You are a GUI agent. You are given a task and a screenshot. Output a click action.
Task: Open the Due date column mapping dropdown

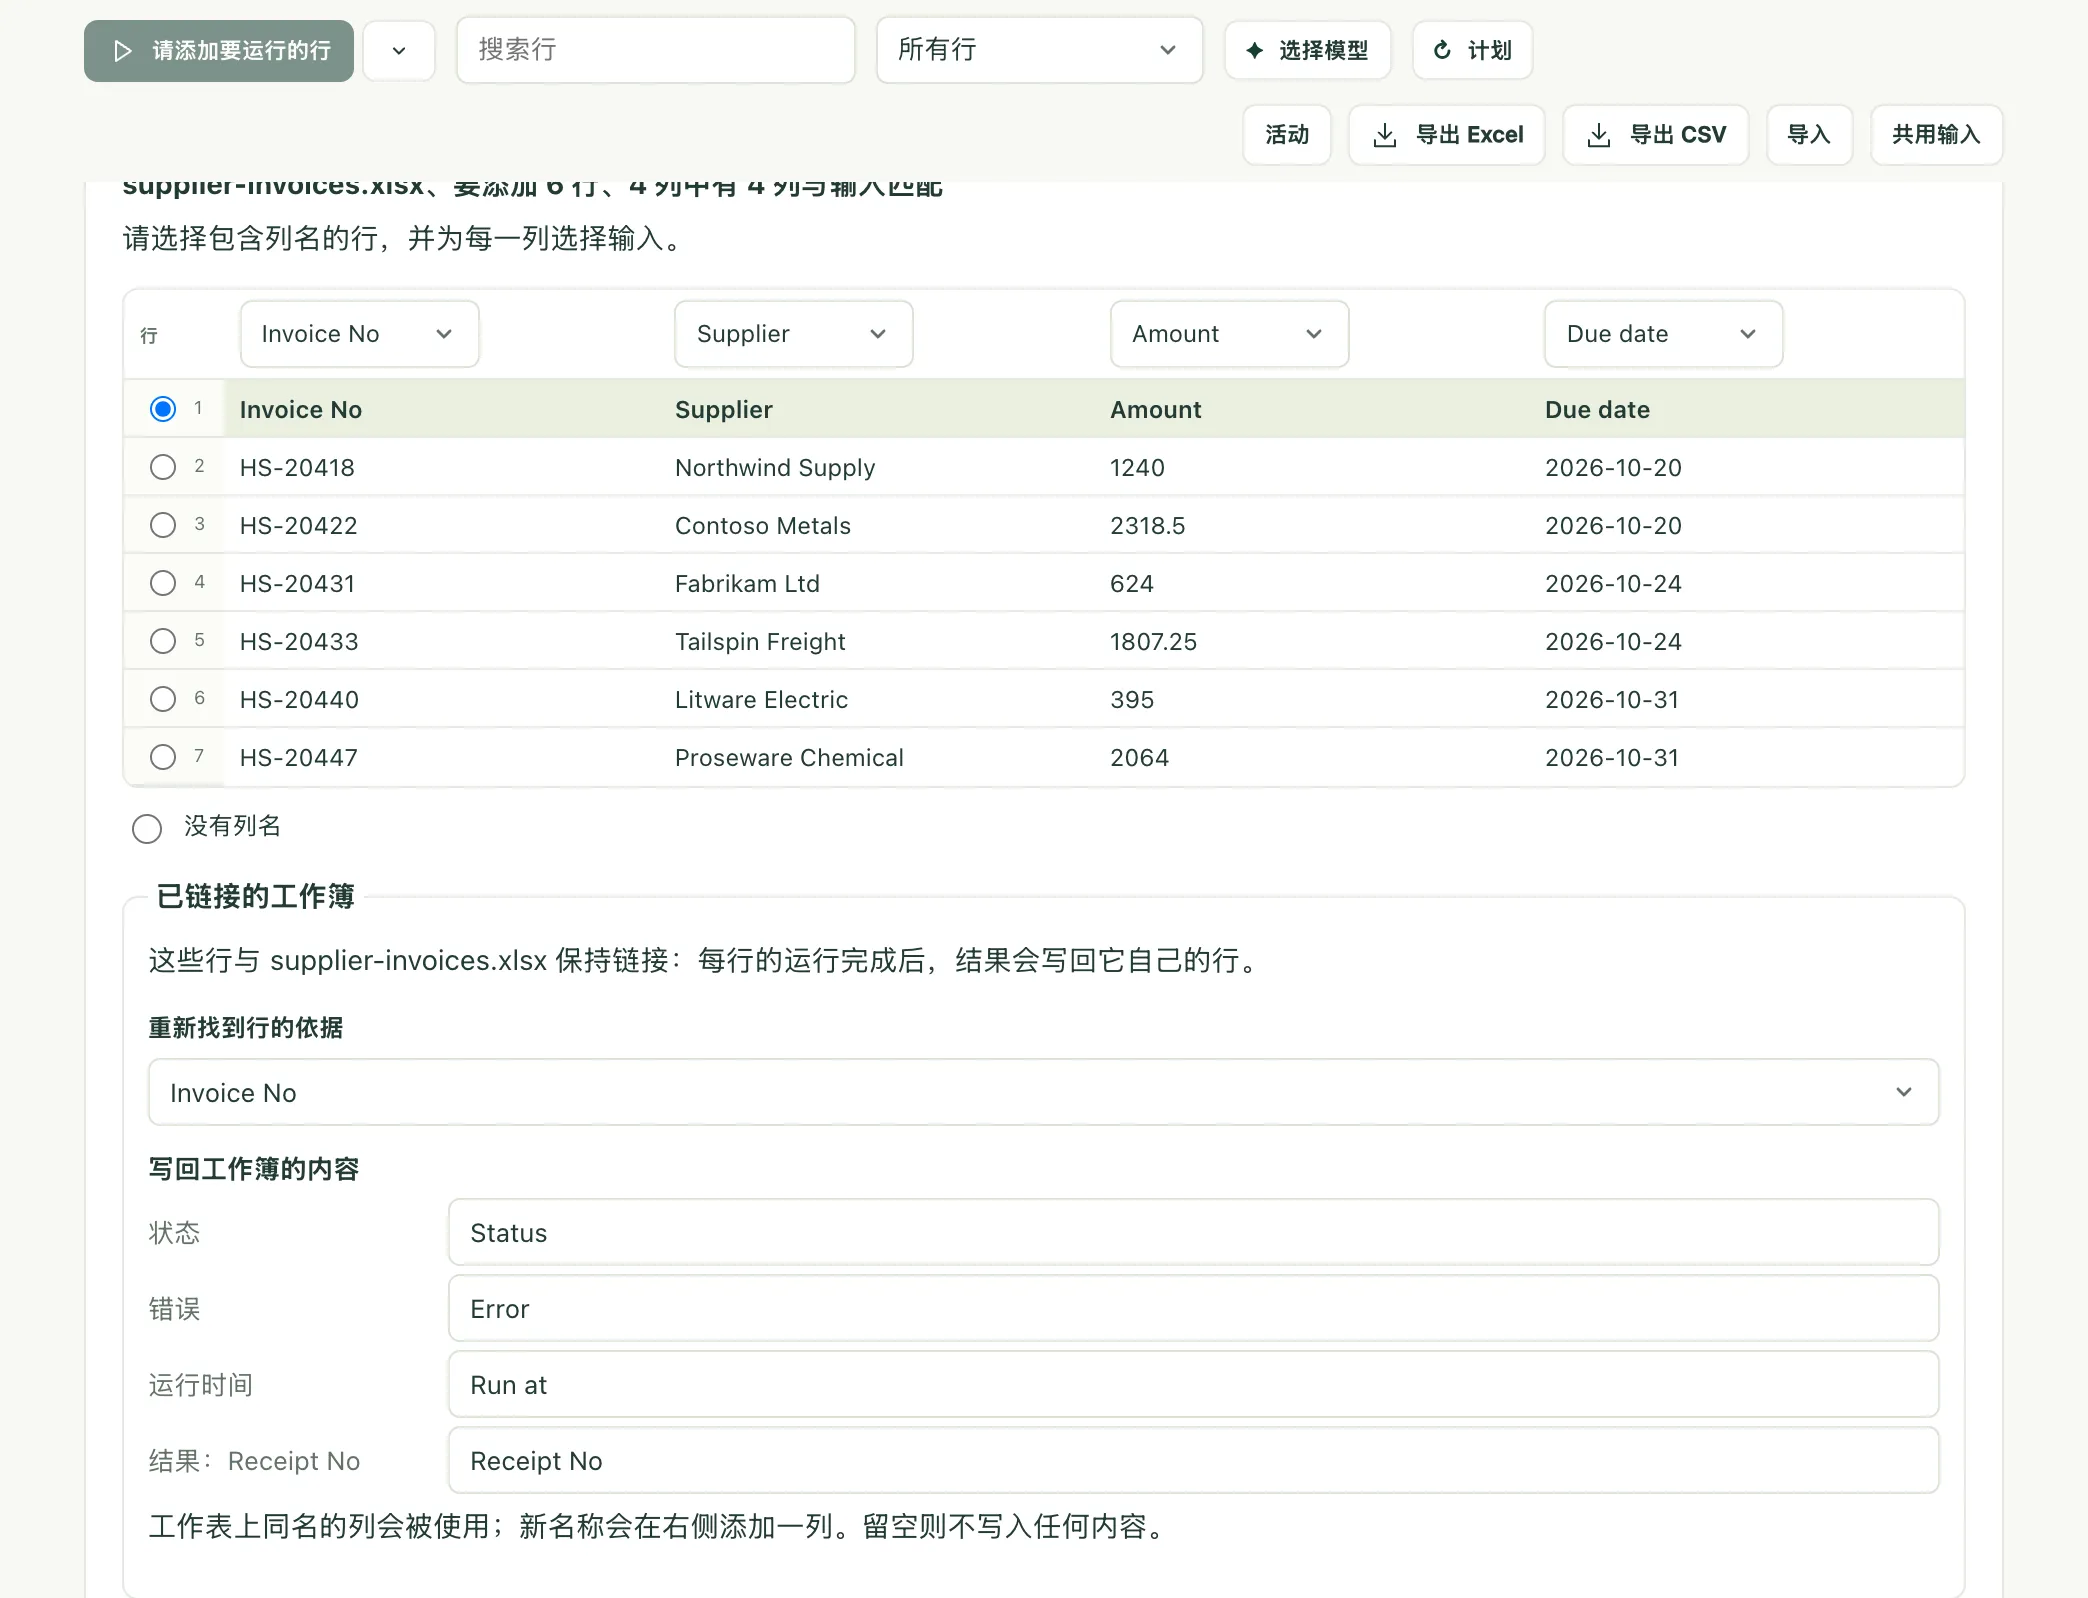[x=1663, y=334]
